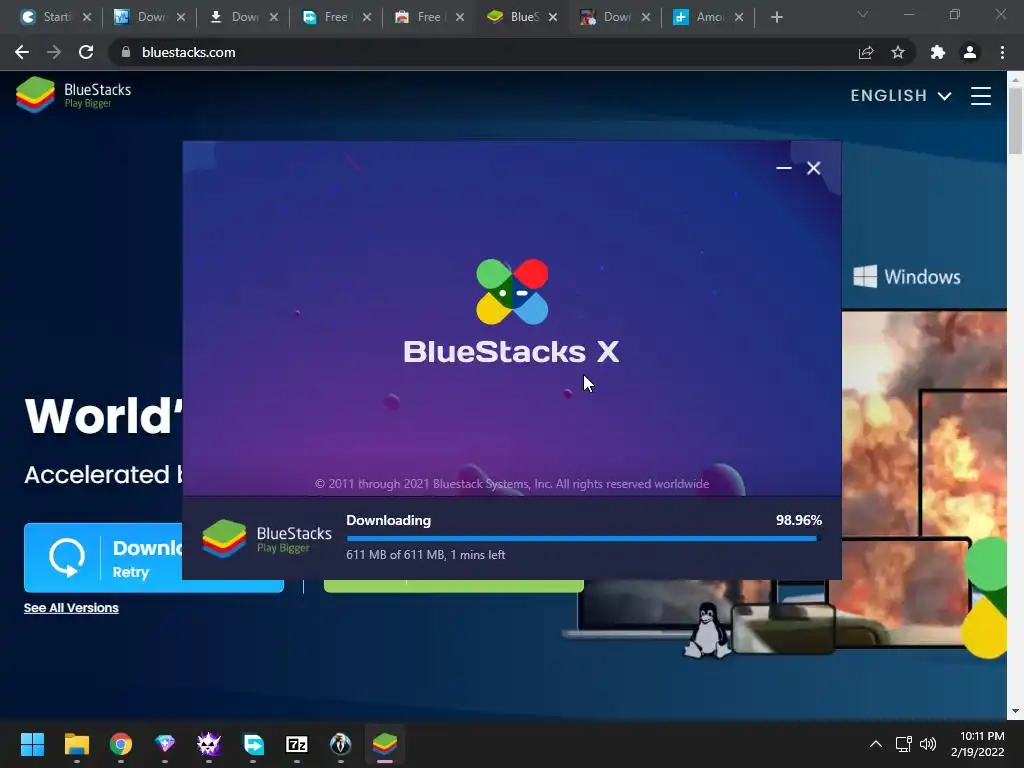1024x768 pixels.
Task: Open Chrome extensions puzzle icon
Action: coord(937,52)
